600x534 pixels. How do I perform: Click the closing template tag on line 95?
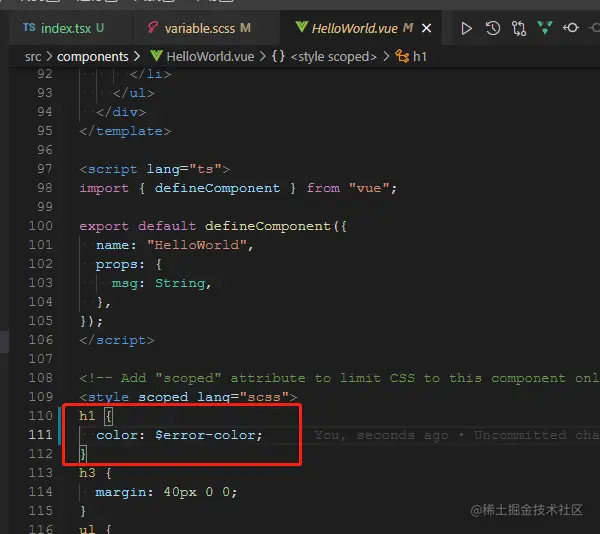pos(125,131)
